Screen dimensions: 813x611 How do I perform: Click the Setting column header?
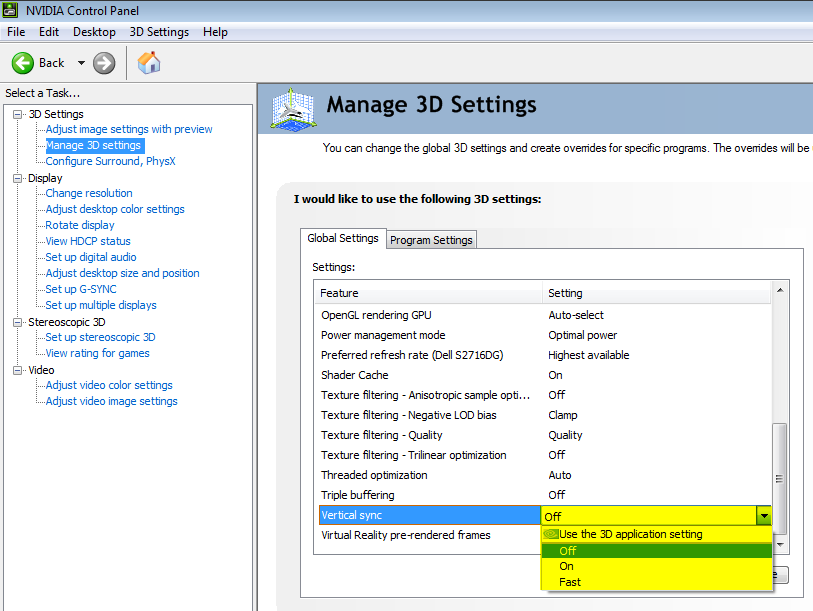pos(657,293)
